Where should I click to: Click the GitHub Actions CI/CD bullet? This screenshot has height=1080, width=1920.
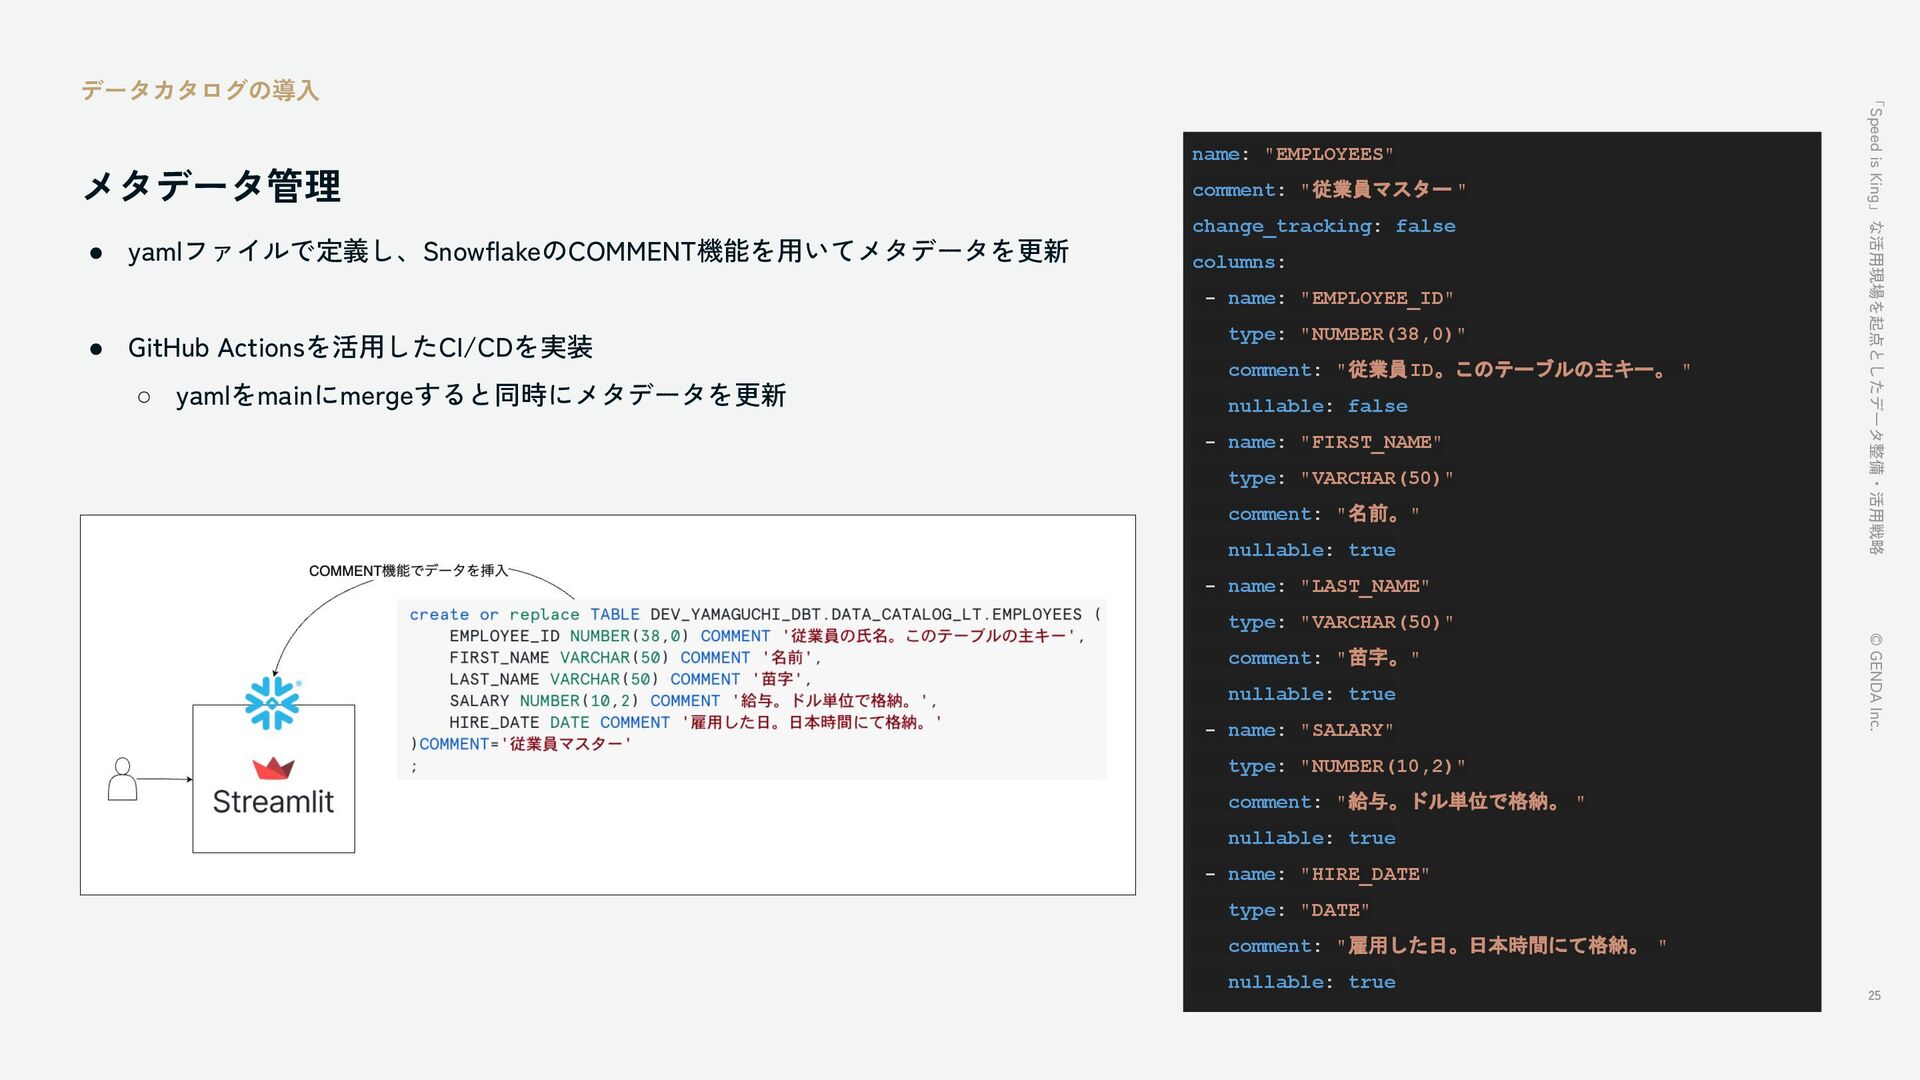click(360, 347)
